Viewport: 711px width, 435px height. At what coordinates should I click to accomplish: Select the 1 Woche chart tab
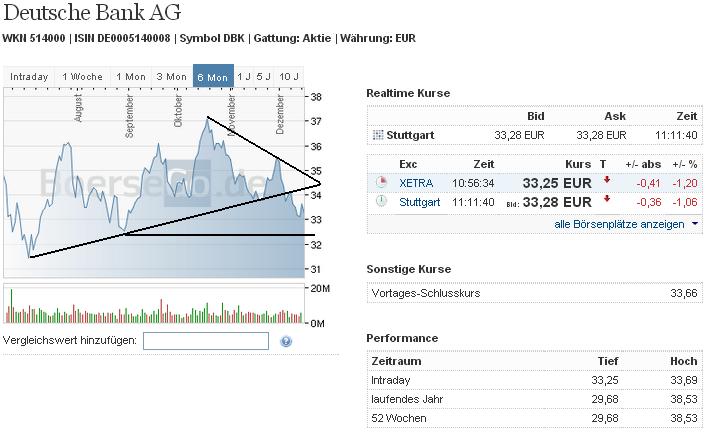coord(82,77)
